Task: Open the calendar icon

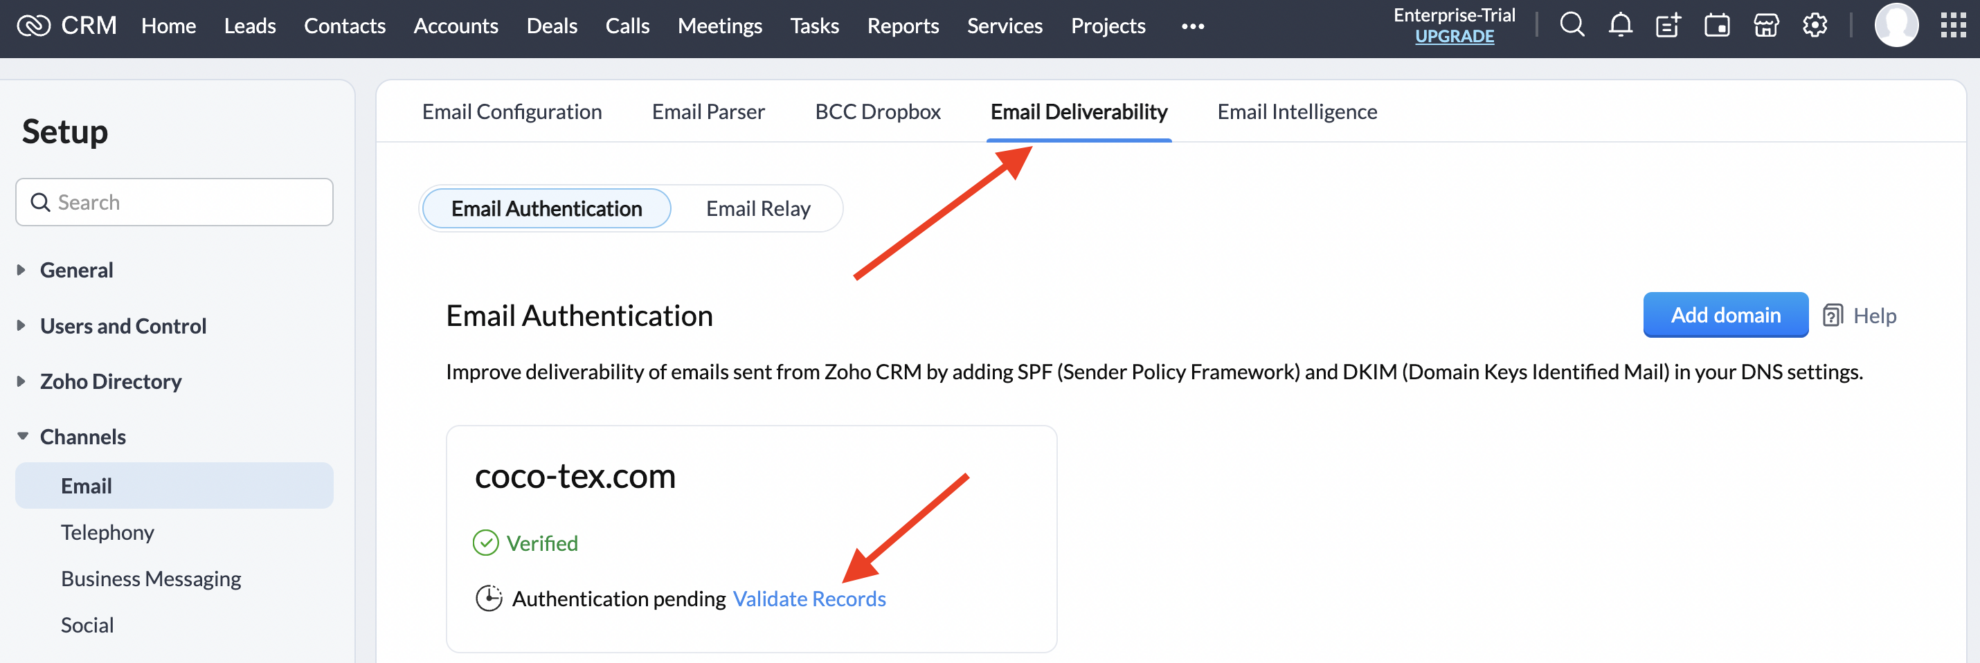Action: pyautogui.click(x=1717, y=25)
